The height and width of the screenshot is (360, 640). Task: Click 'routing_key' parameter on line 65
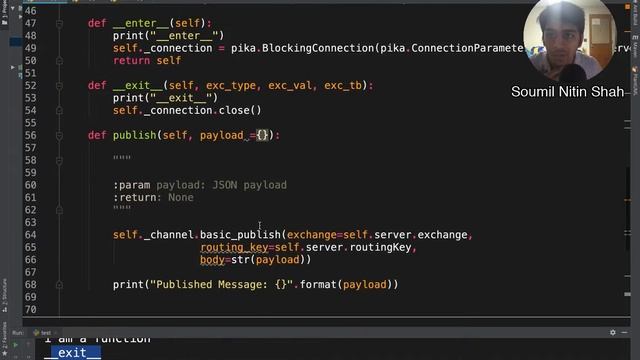tap(234, 247)
